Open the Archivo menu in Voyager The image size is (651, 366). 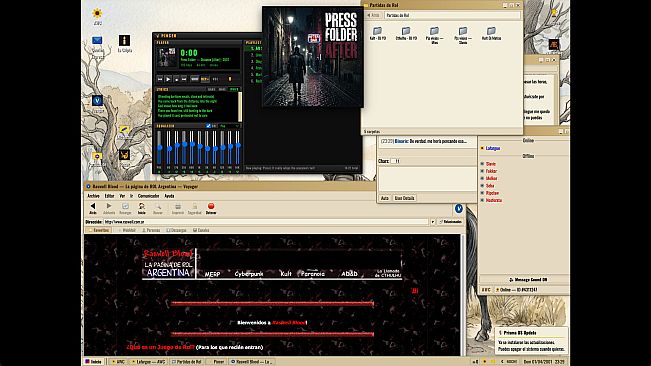(x=93, y=196)
